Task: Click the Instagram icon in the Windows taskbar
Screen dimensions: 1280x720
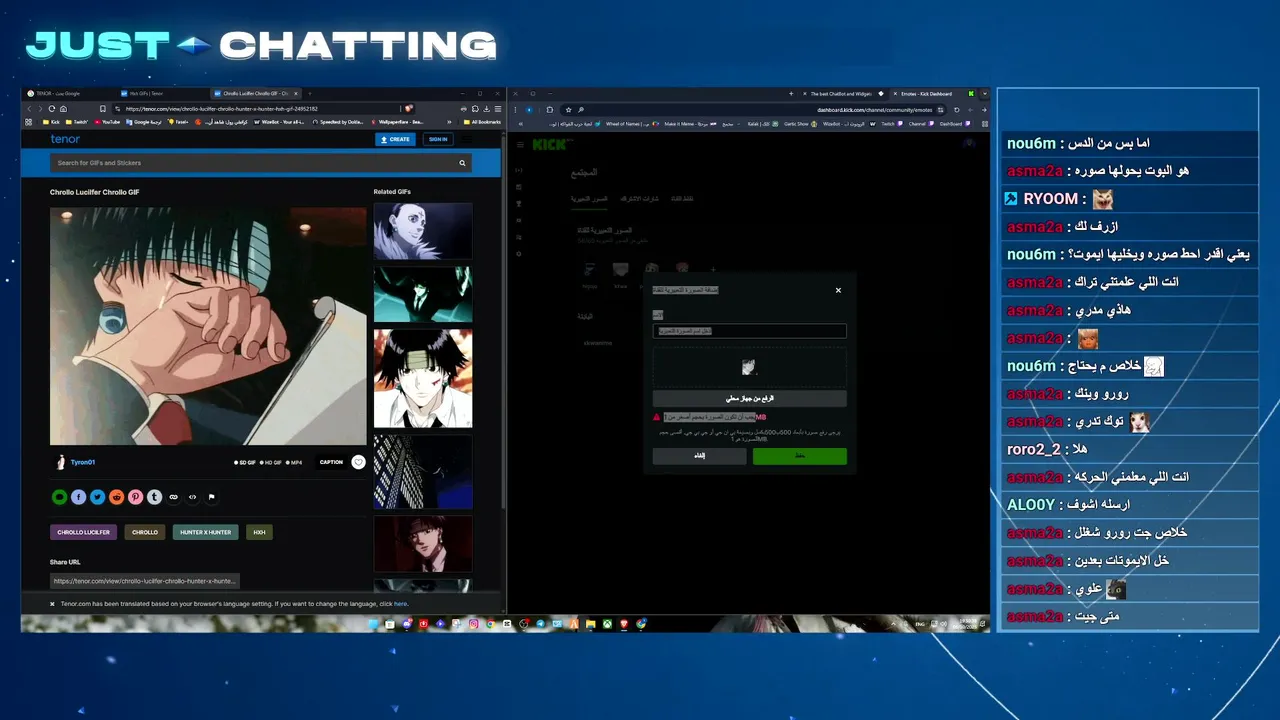Action: (474, 624)
